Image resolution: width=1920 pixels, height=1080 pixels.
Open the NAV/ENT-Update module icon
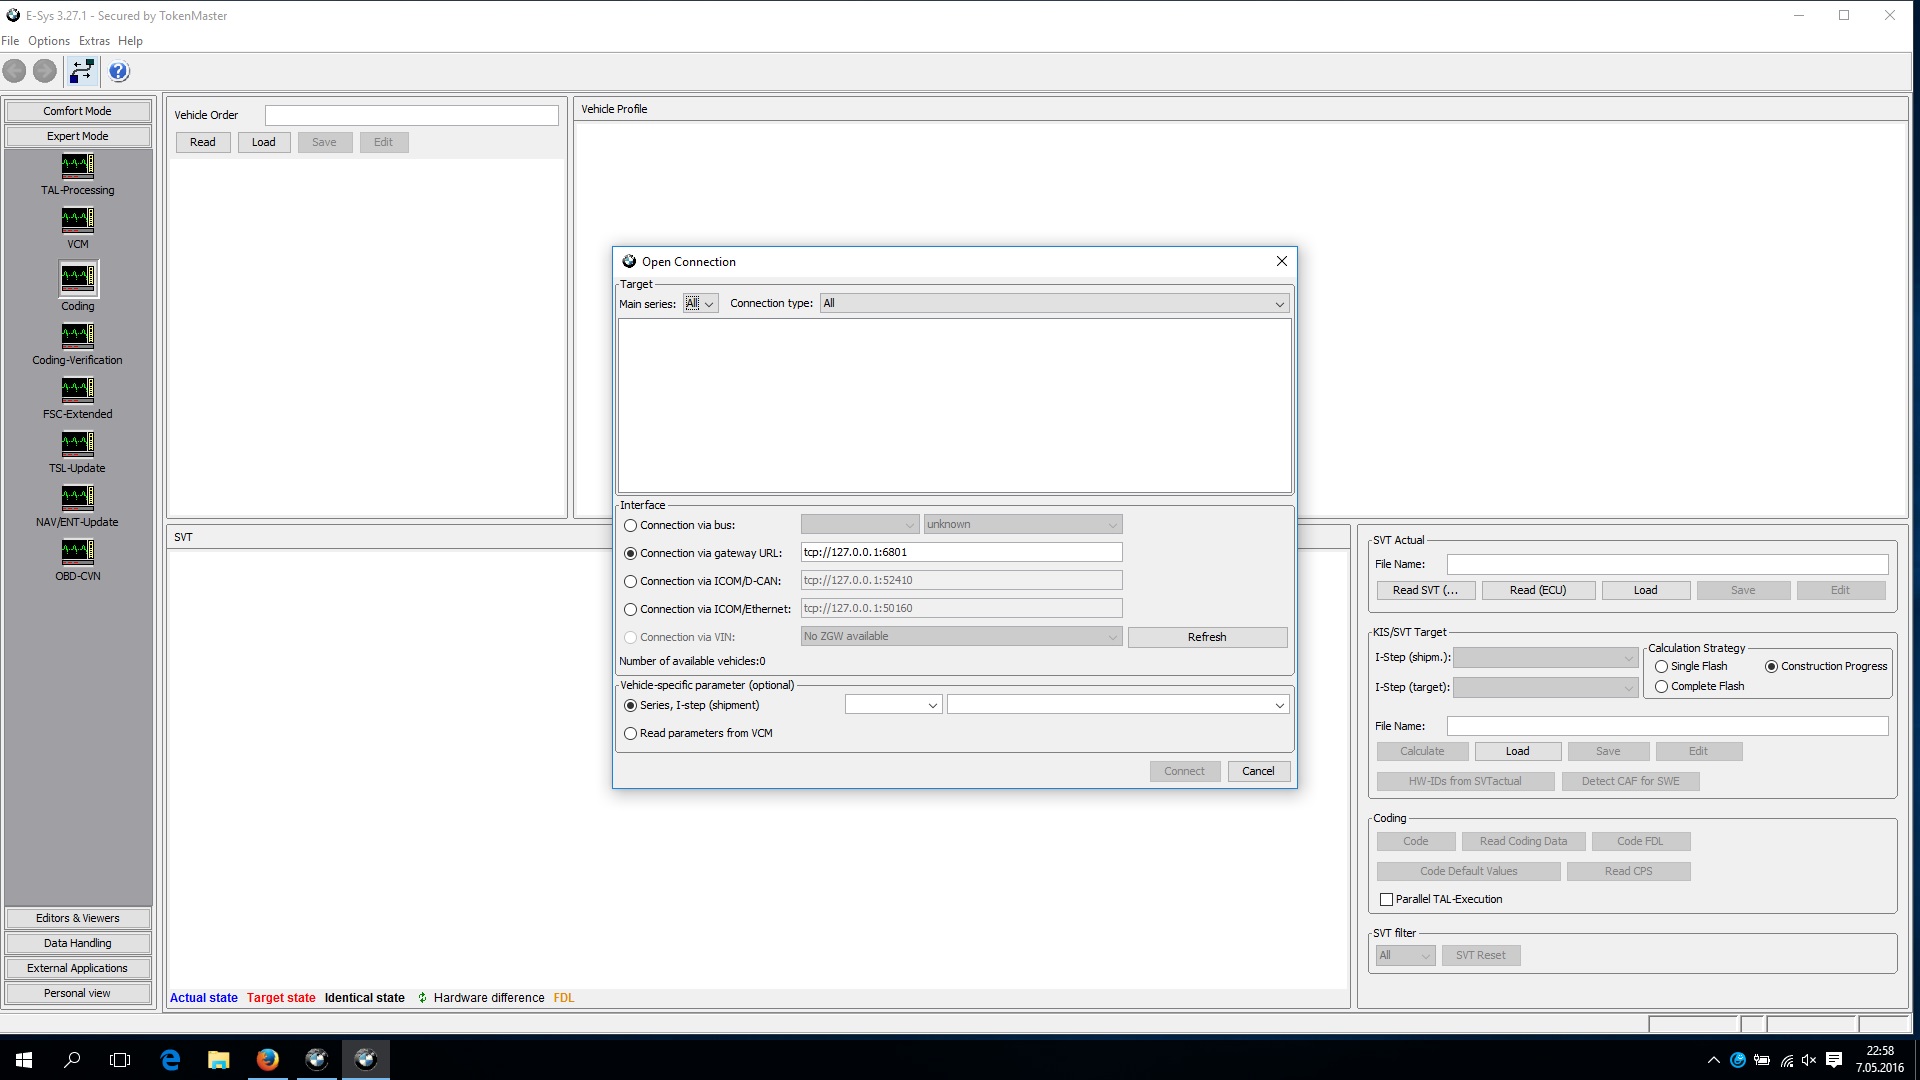coord(77,497)
